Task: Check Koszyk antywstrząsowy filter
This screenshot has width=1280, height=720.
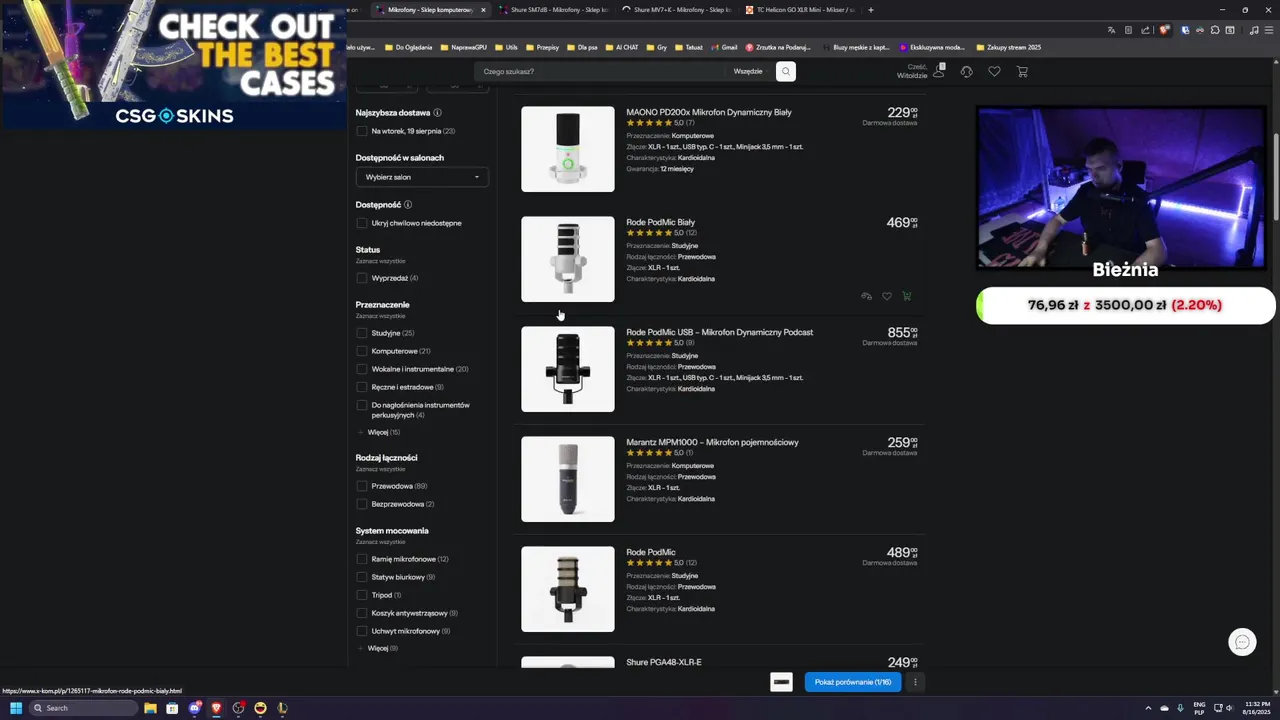Action: click(362, 613)
